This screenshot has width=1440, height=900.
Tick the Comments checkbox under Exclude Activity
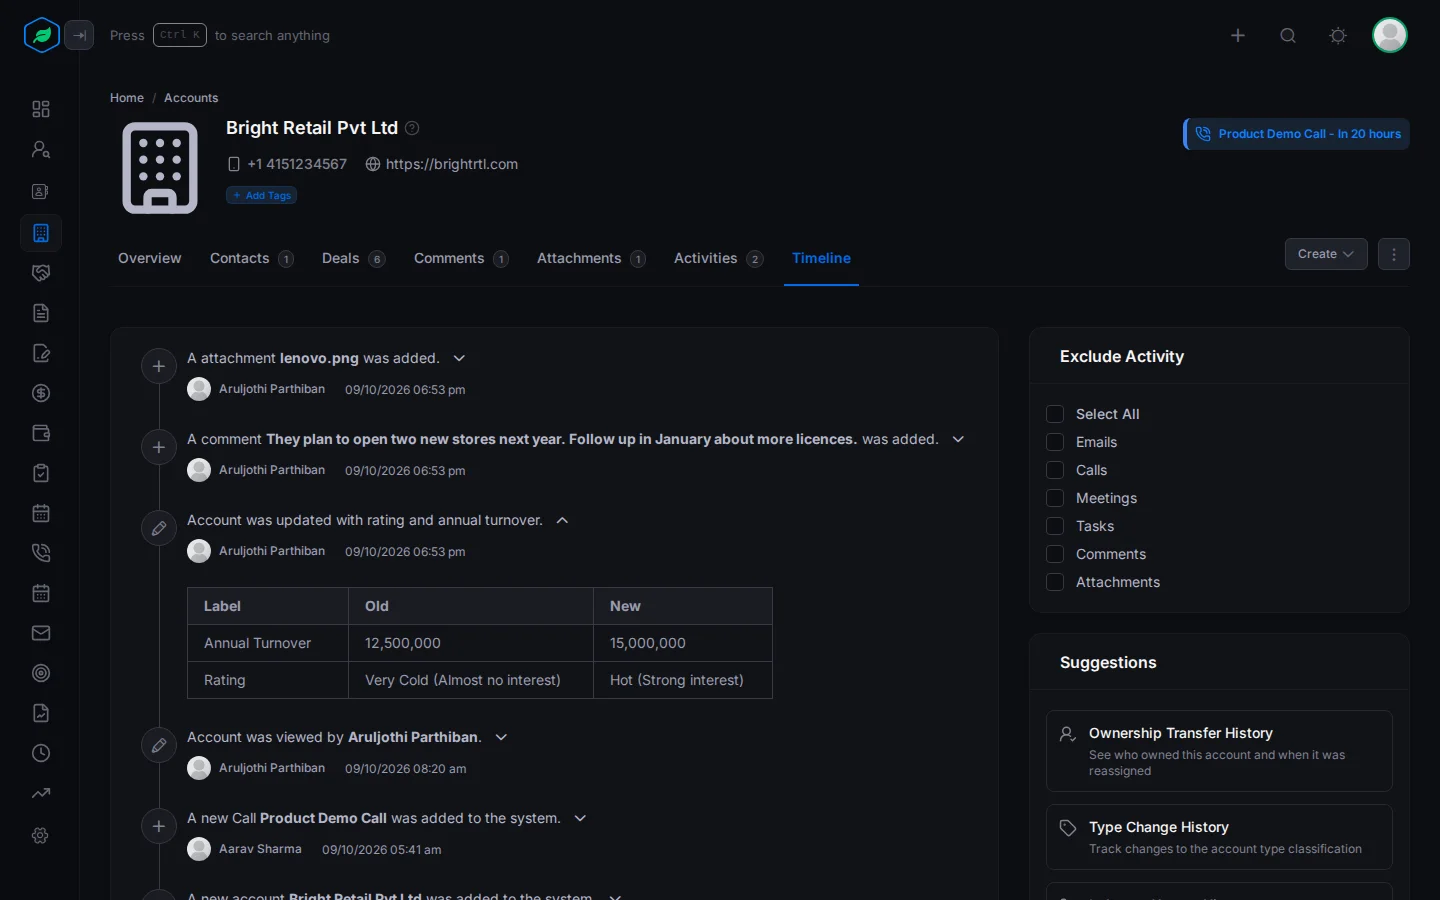coord(1055,554)
